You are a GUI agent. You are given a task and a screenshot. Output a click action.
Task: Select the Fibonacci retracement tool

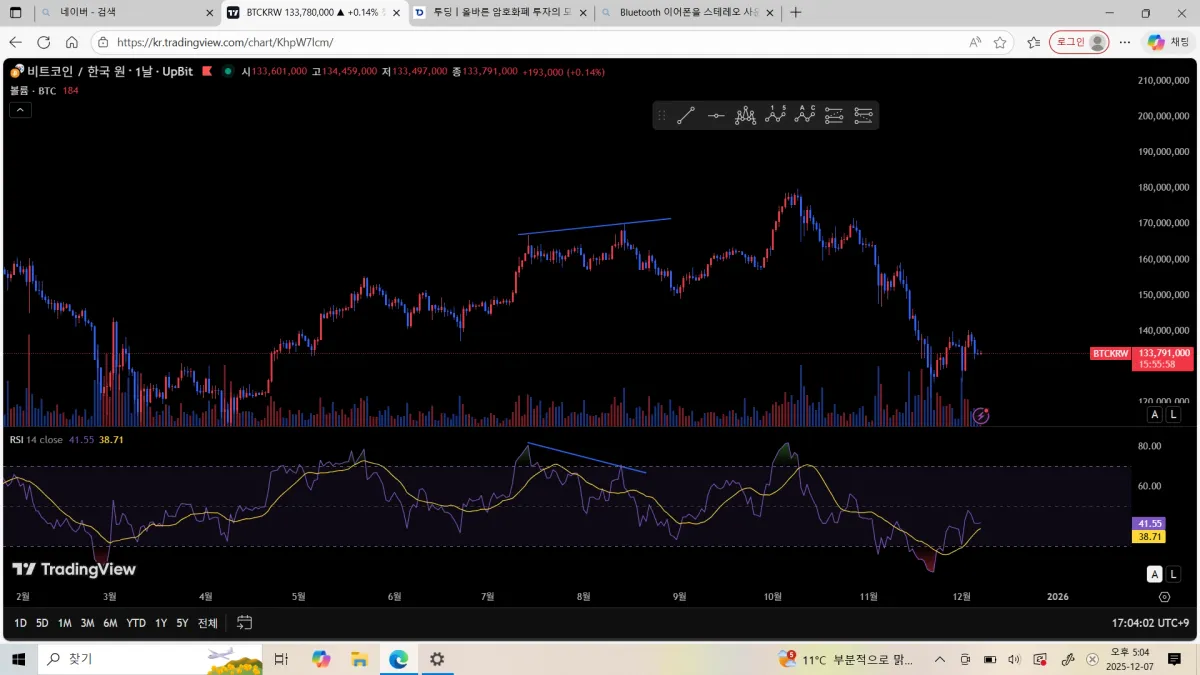(x=835, y=116)
